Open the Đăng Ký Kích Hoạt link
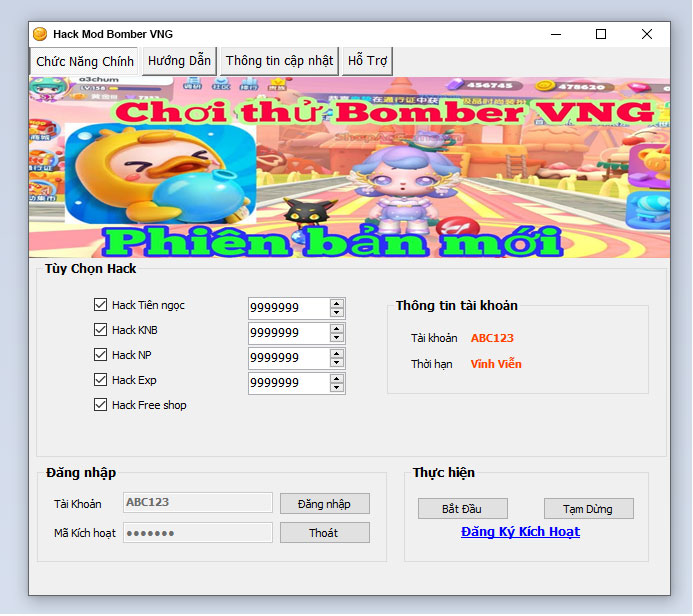Viewport: 693px width, 616px height. (x=520, y=532)
